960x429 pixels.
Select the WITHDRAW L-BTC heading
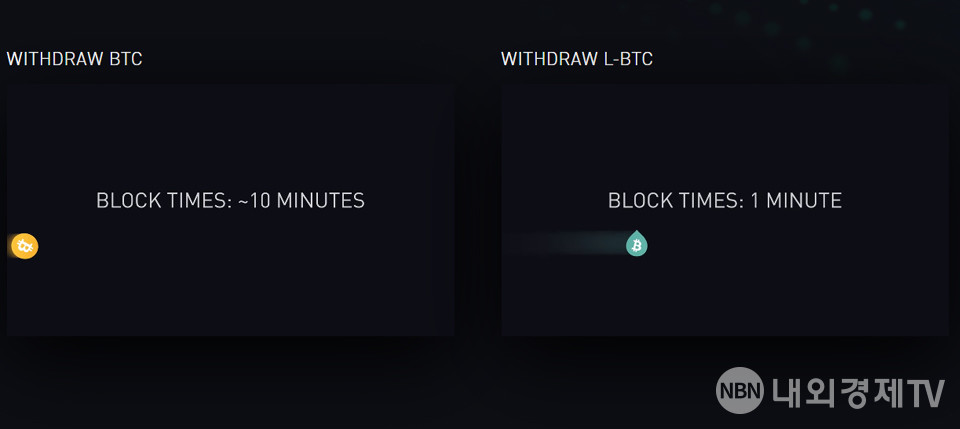(576, 59)
